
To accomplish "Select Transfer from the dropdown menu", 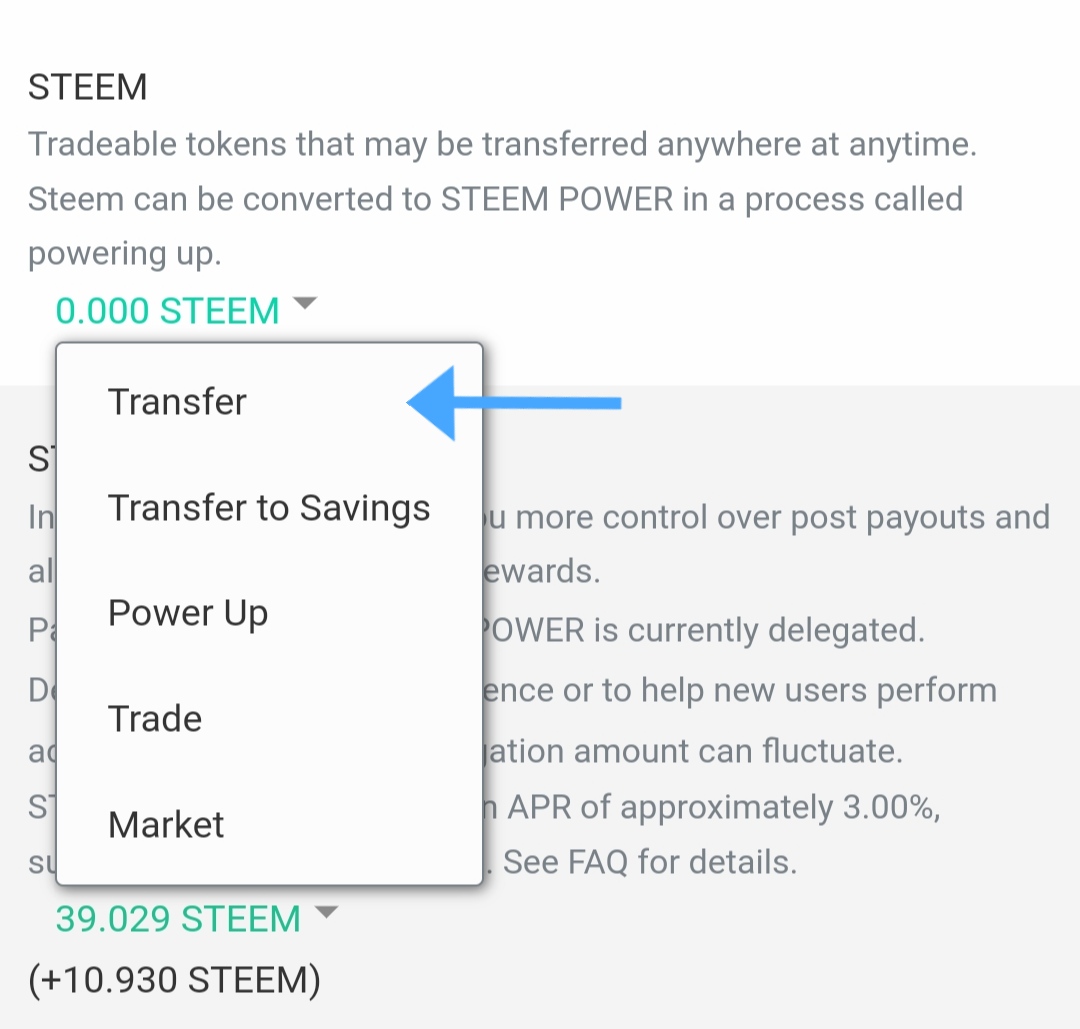I will click(x=177, y=402).
